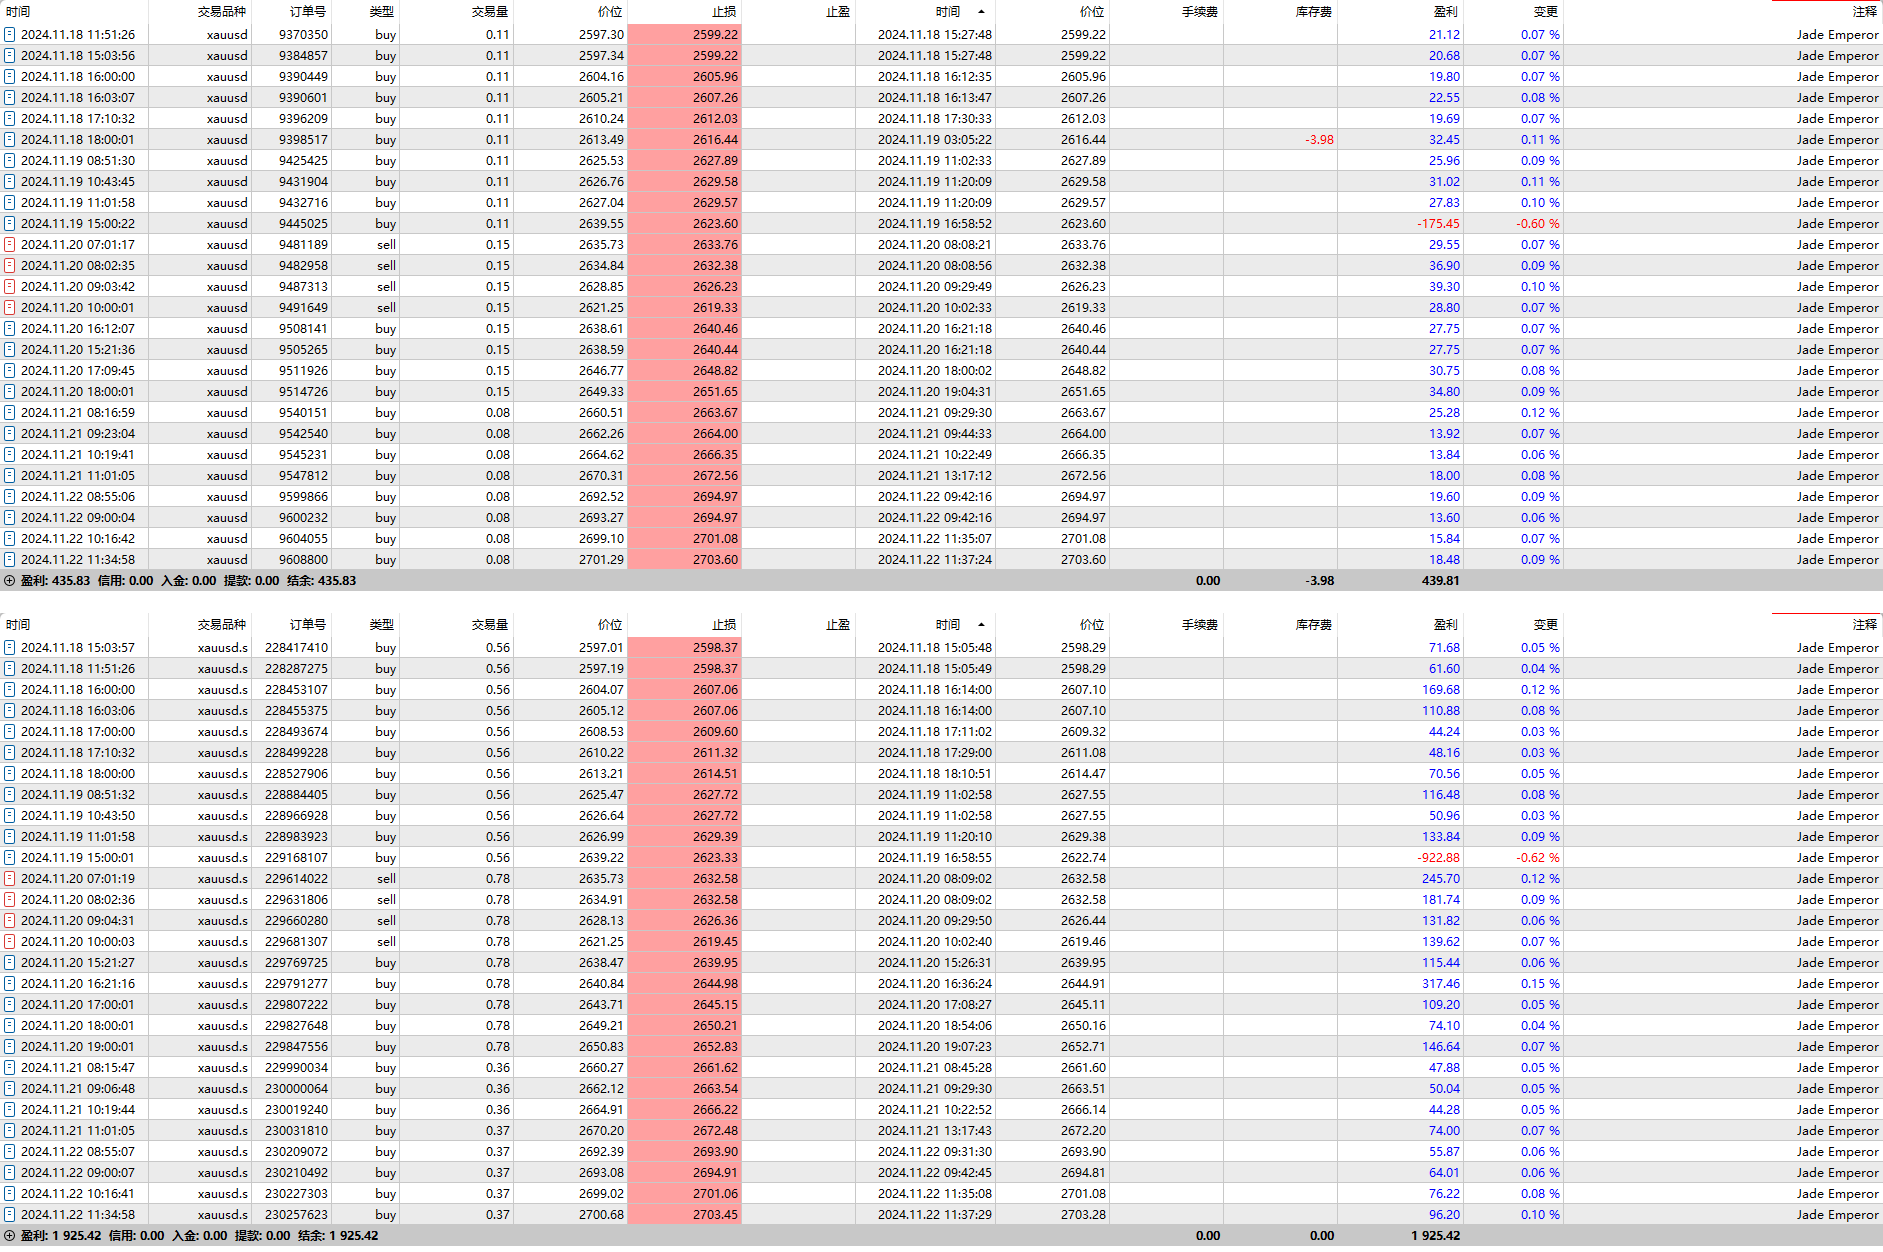The height and width of the screenshot is (1252, 1883).
Task: Click the buy icon for order 230209072
Action: (x=9, y=1151)
